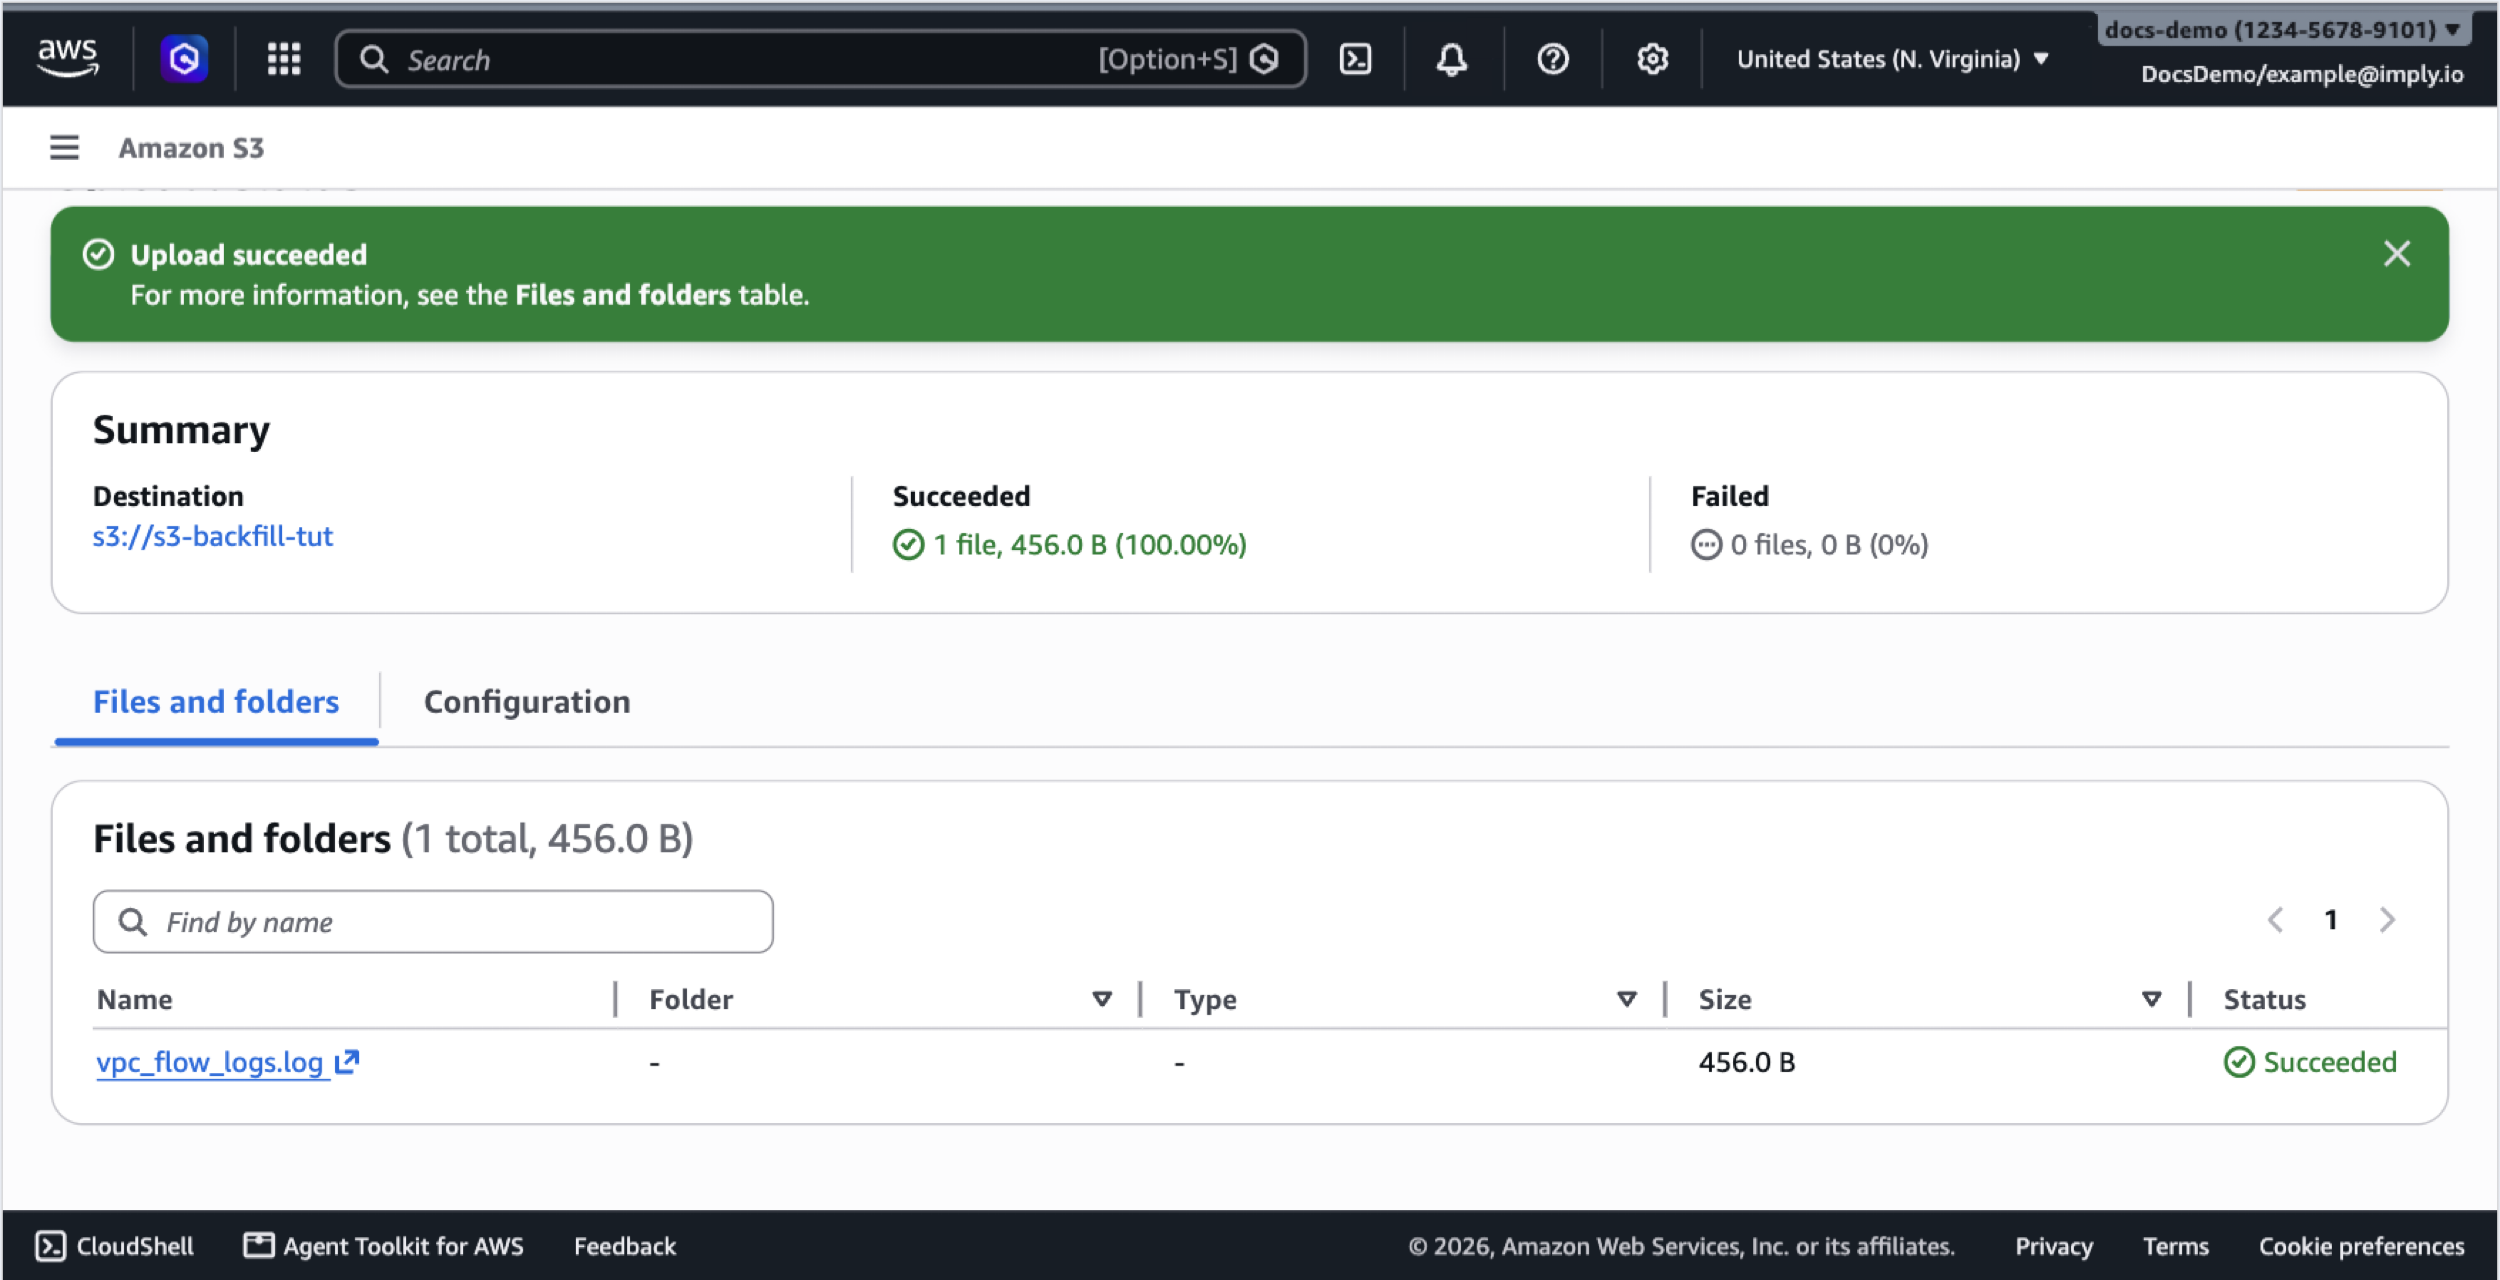
Task: Click the Succeeded status icon in table row
Action: (x=2239, y=1062)
